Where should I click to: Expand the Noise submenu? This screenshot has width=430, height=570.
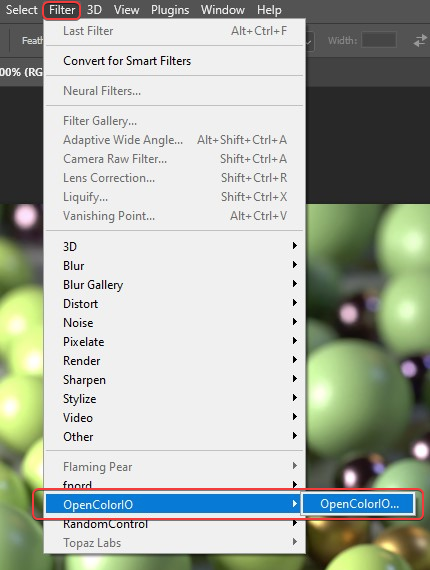pos(174,323)
